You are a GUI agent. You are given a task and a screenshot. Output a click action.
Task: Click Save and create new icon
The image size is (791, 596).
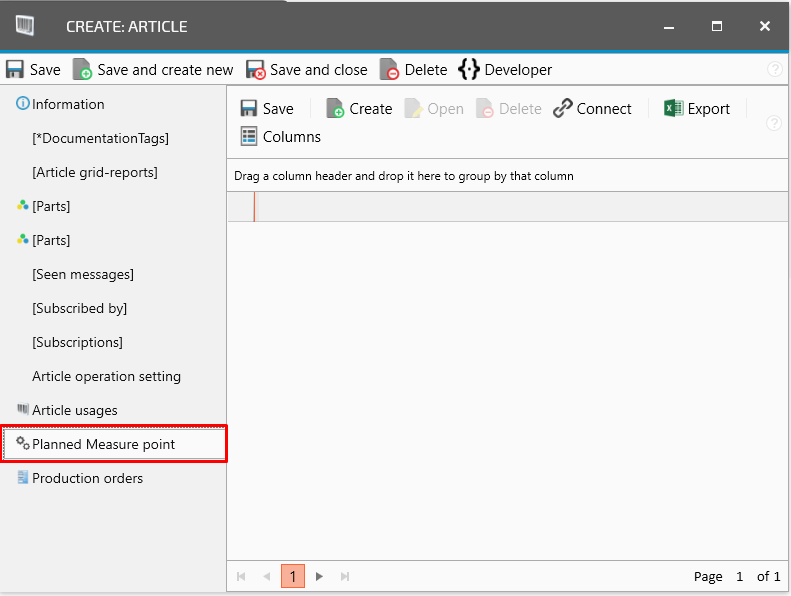click(x=83, y=70)
